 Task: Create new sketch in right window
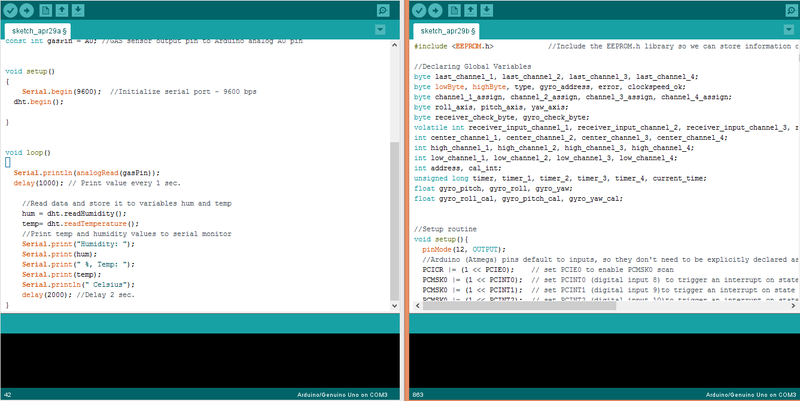(x=454, y=10)
